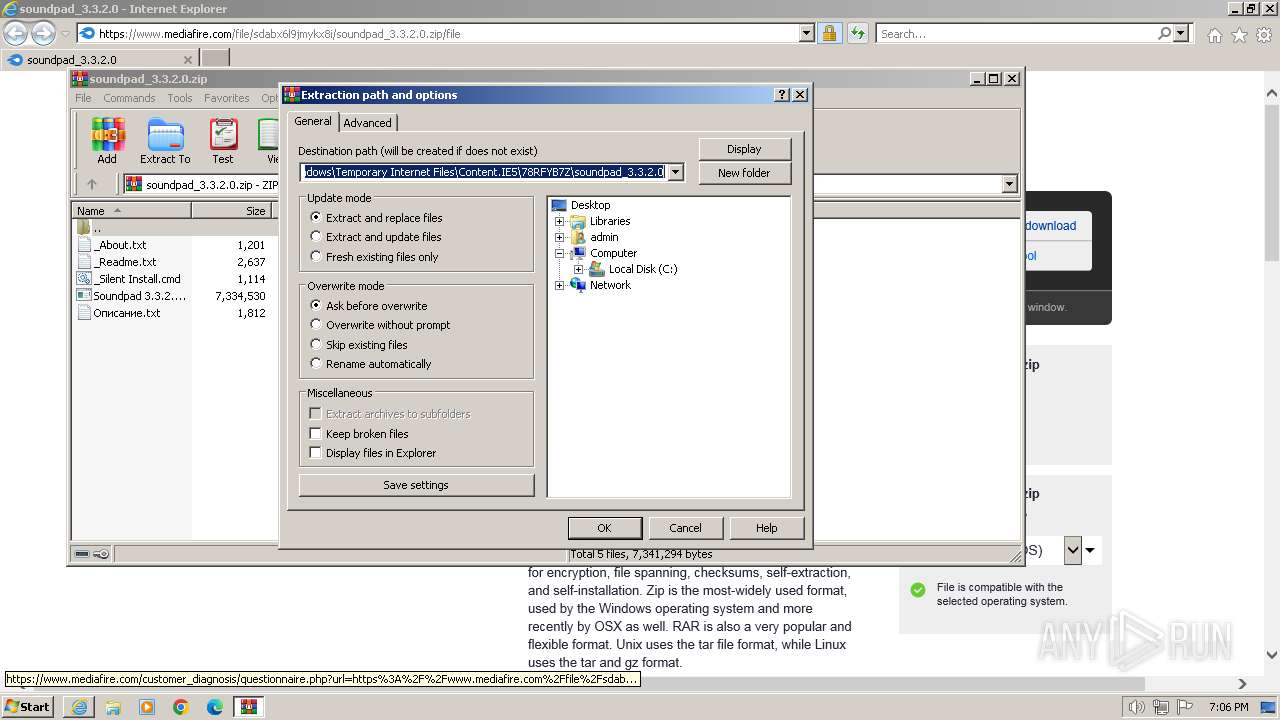The height and width of the screenshot is (720, 1280).
Task: Select Skip existing files
Action: click(x=316, y=345)
